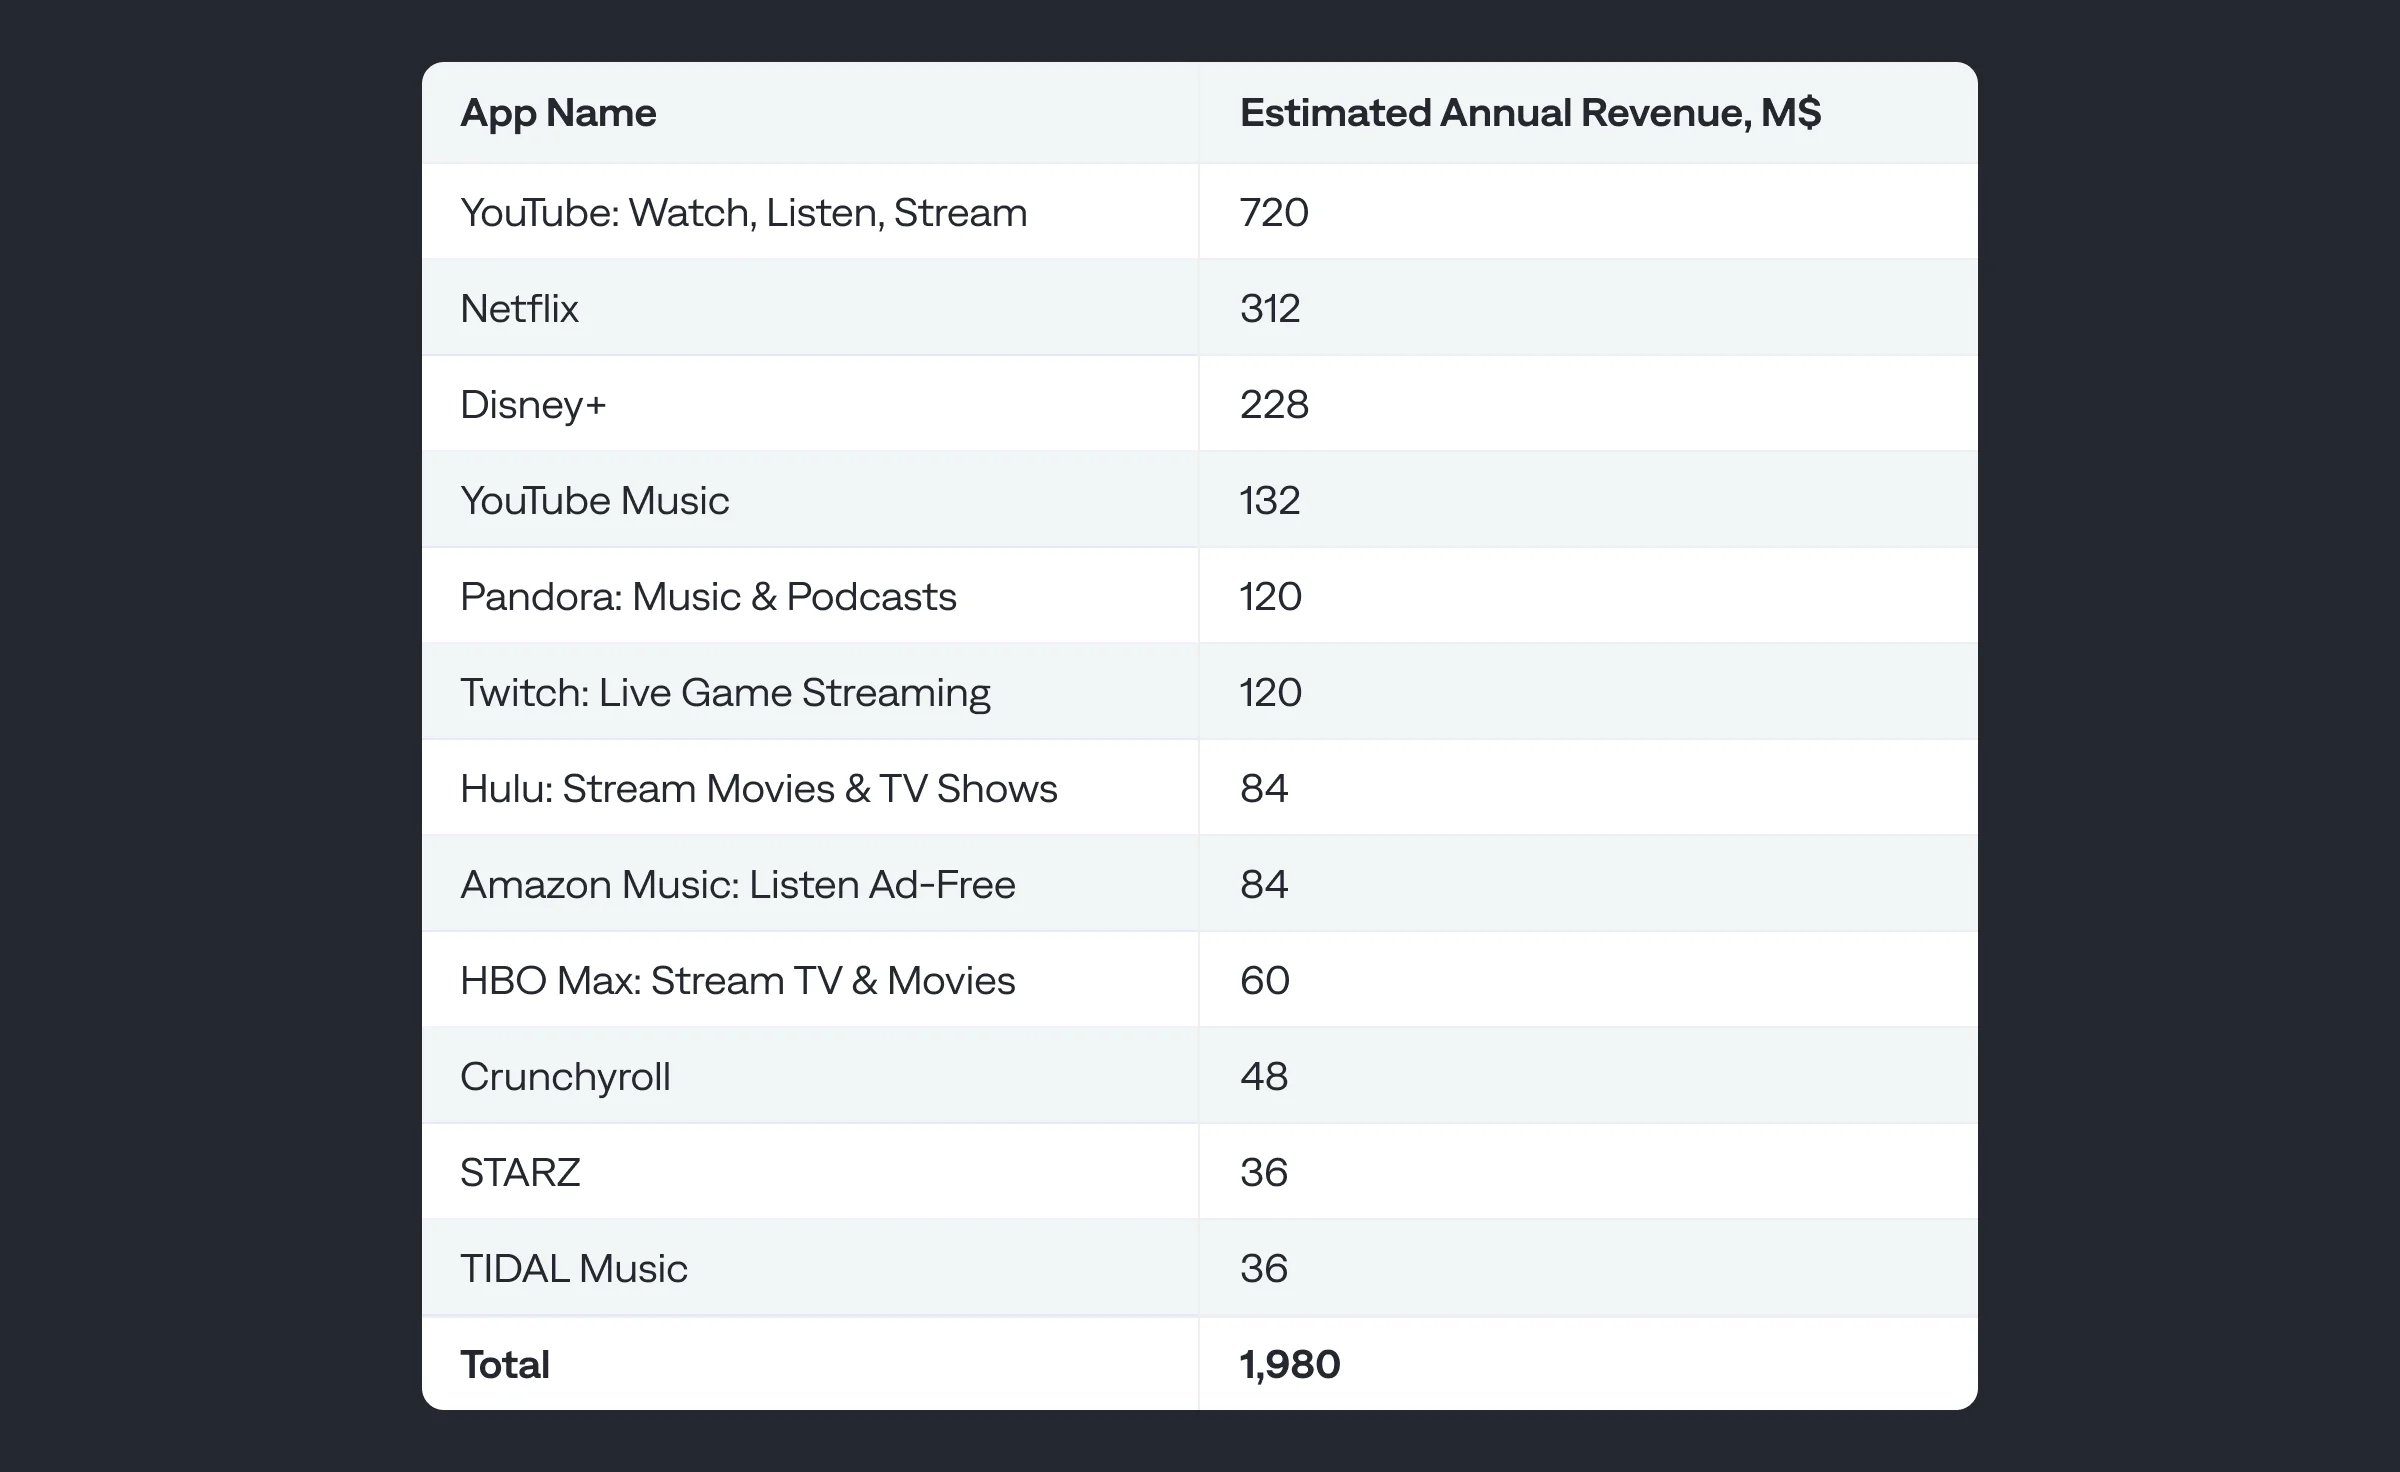Screen dimensions: 2400x1472
Task: Click the Netflix app name
Action: pos(518,308)
